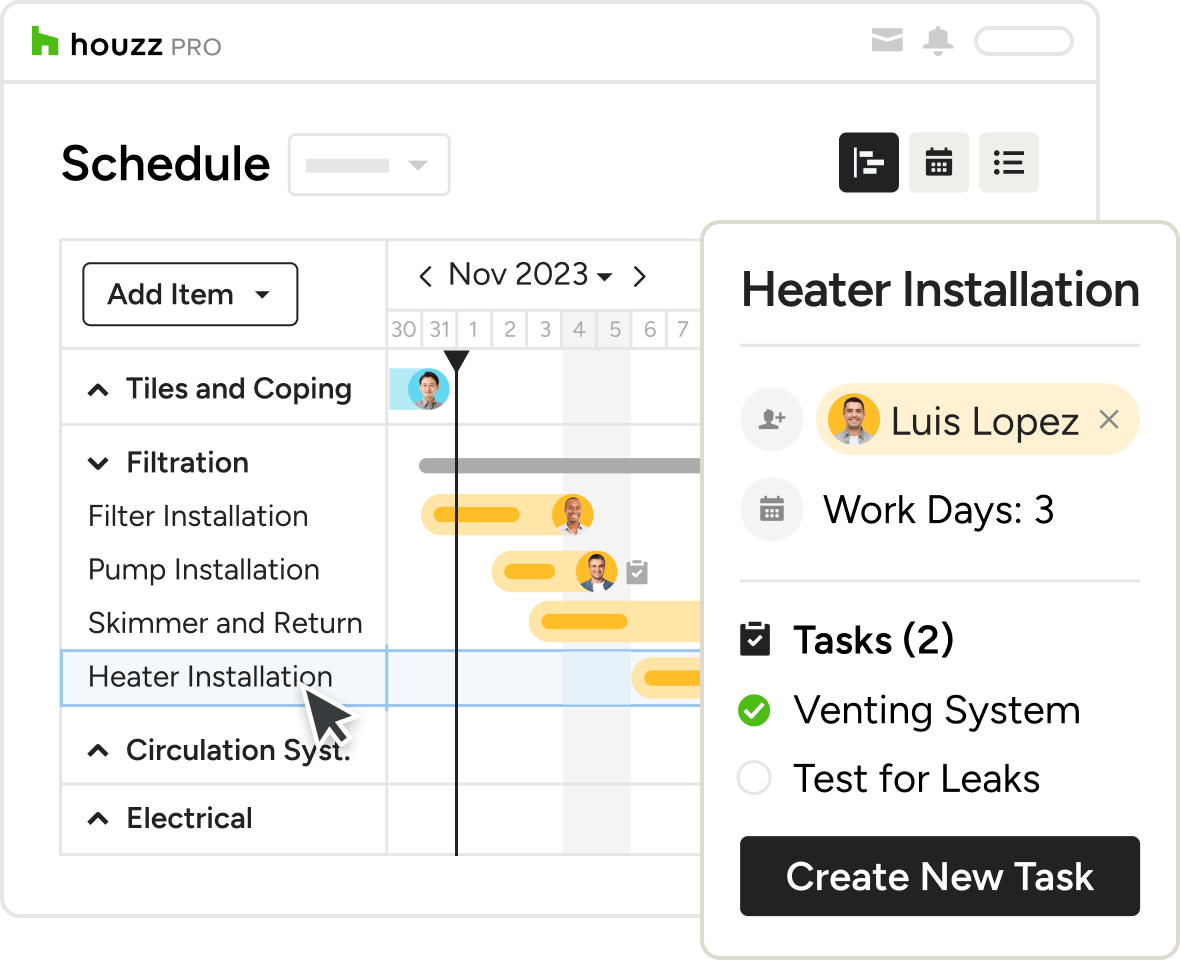Open the Add Item dropdown
Image resolution: width=1180 pixels, height=960 pixels.
(190, 294)
